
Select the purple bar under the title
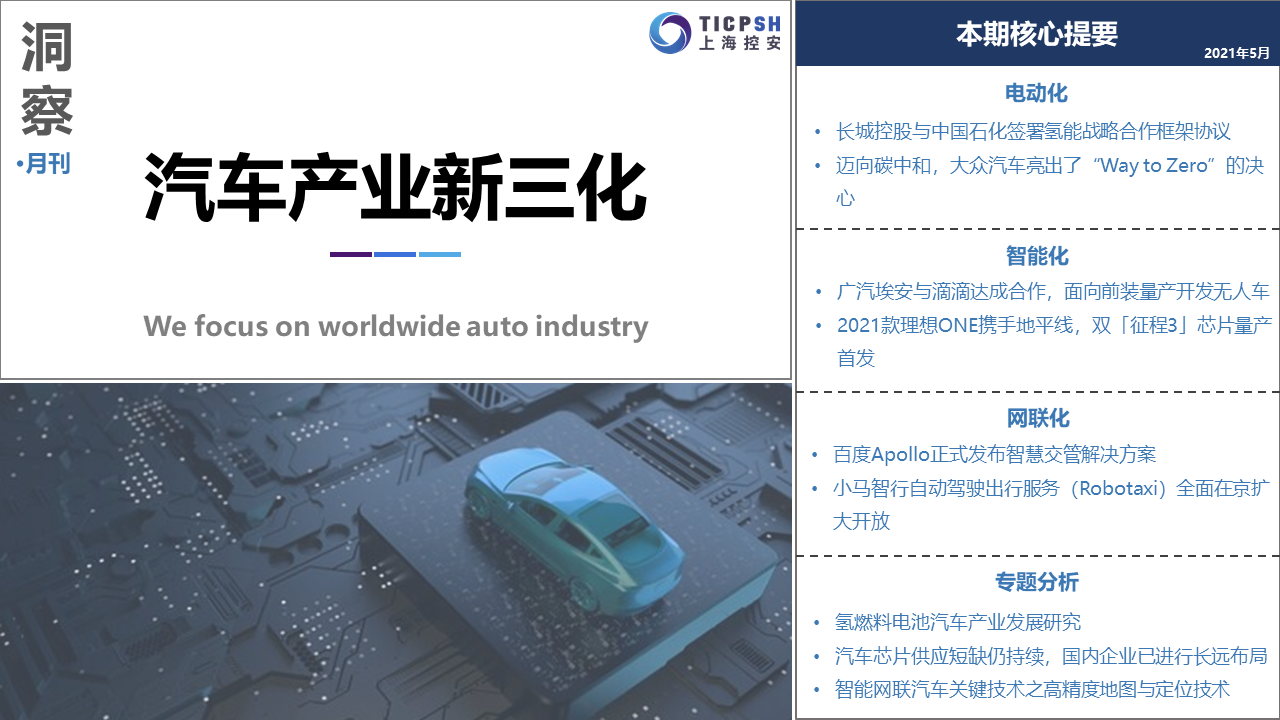[x=351, y=255]
